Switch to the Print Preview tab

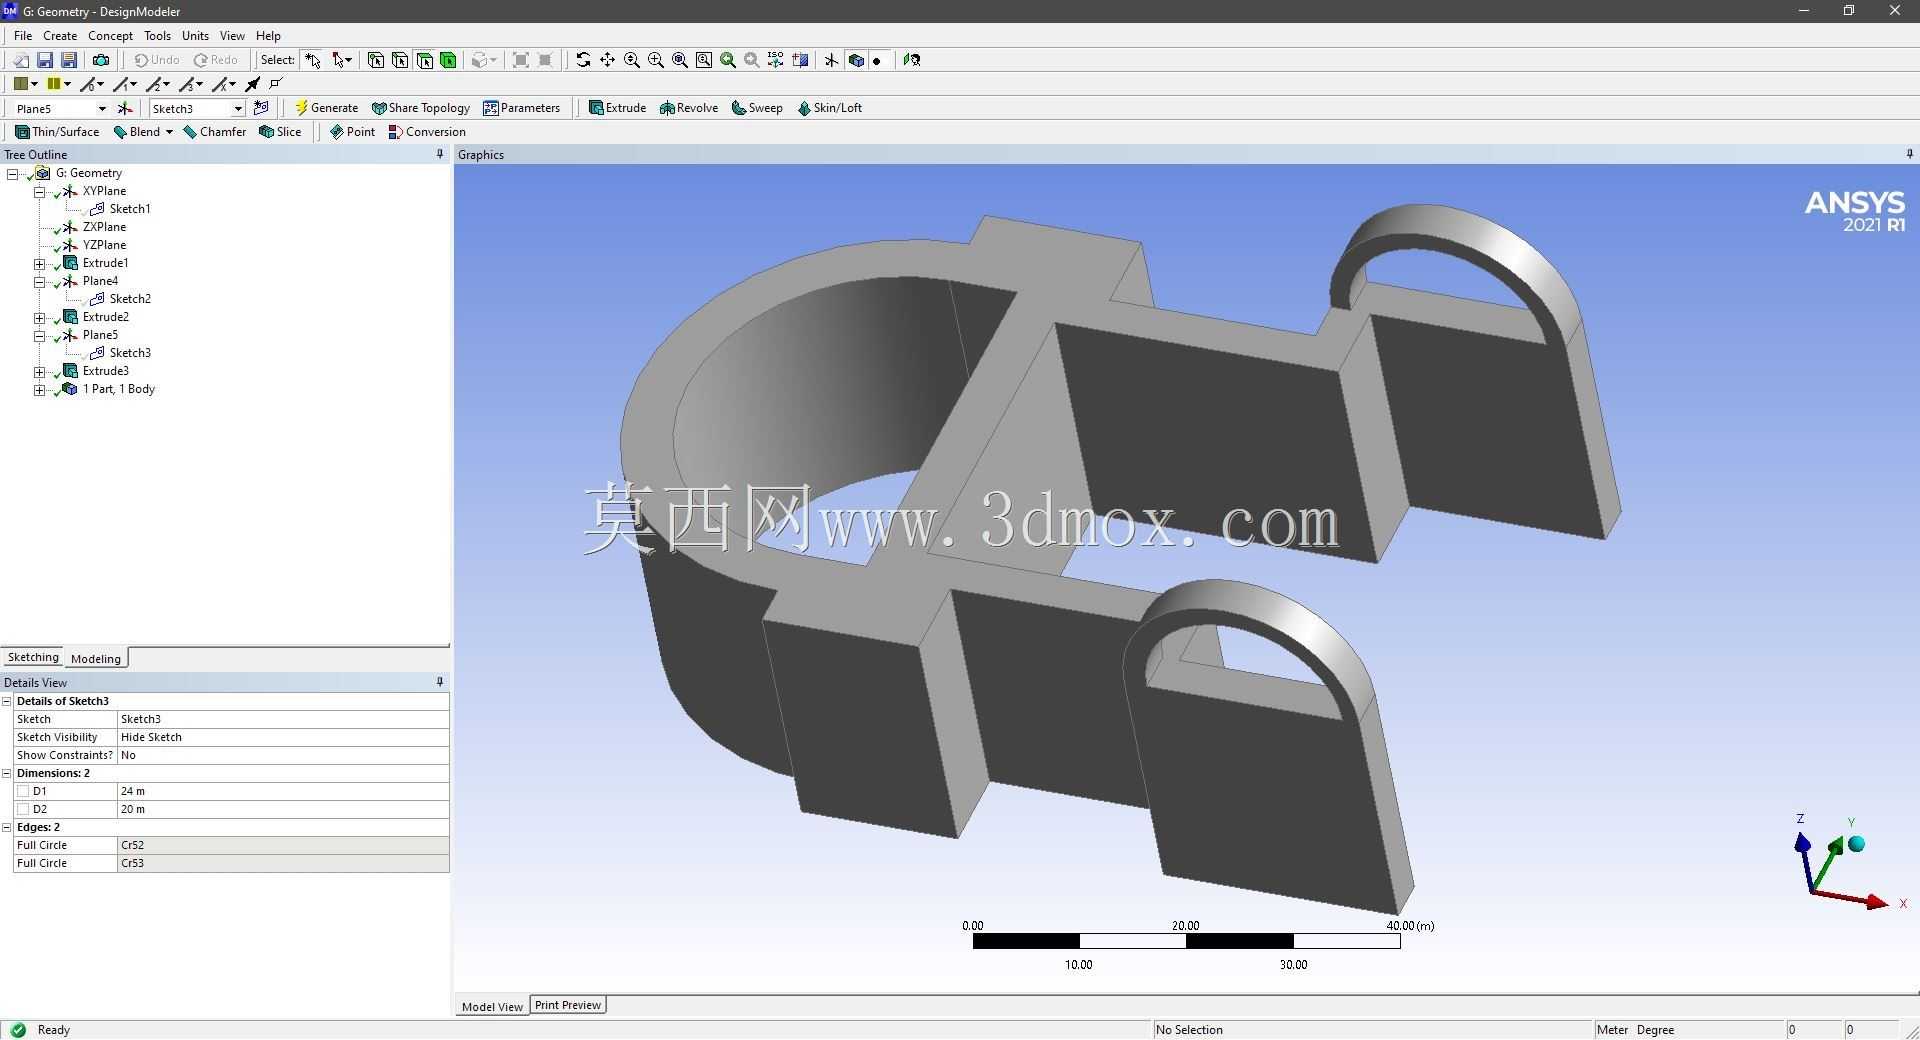click(x=568, y=1005)
